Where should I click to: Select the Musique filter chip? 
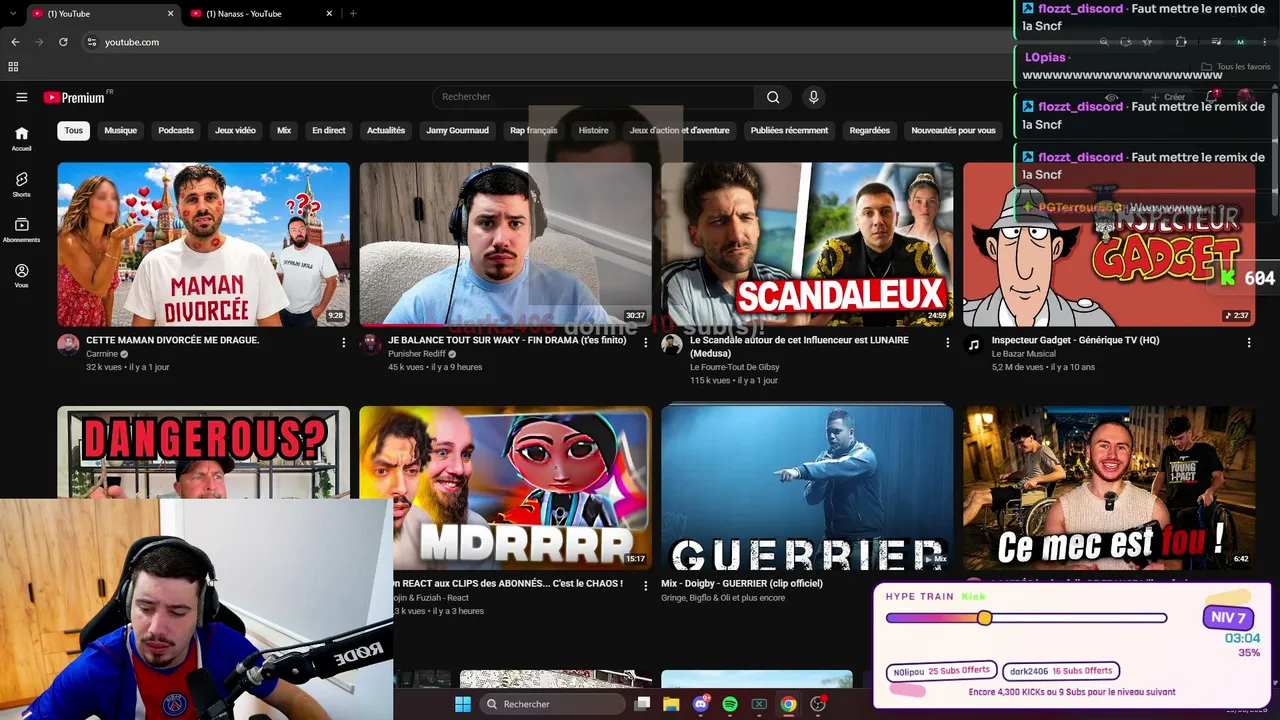[121, 130]
